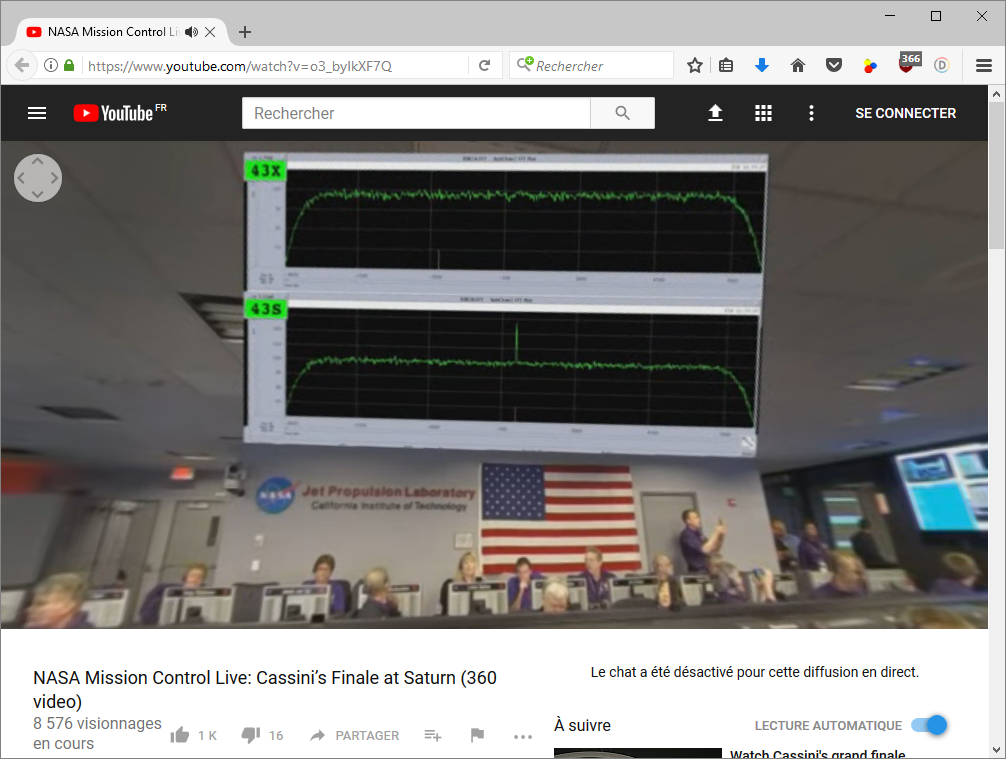Image resolution: width=1006 pixels, height=759 pixels.
Task: Click SE CONNECTER to sign in
Action: click(905, 113)
